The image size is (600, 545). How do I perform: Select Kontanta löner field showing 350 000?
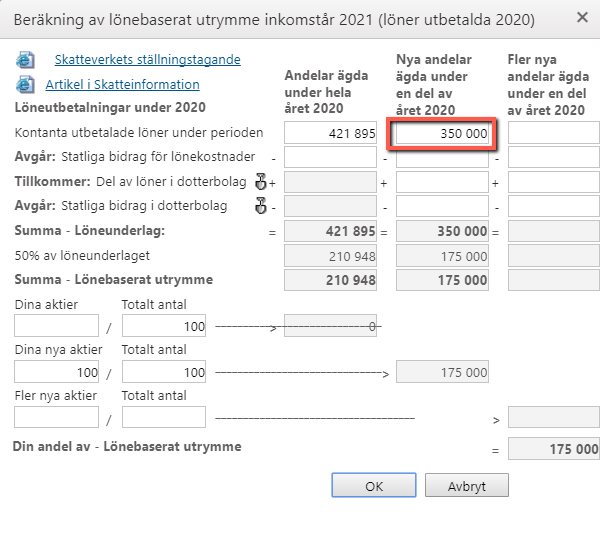442,133
